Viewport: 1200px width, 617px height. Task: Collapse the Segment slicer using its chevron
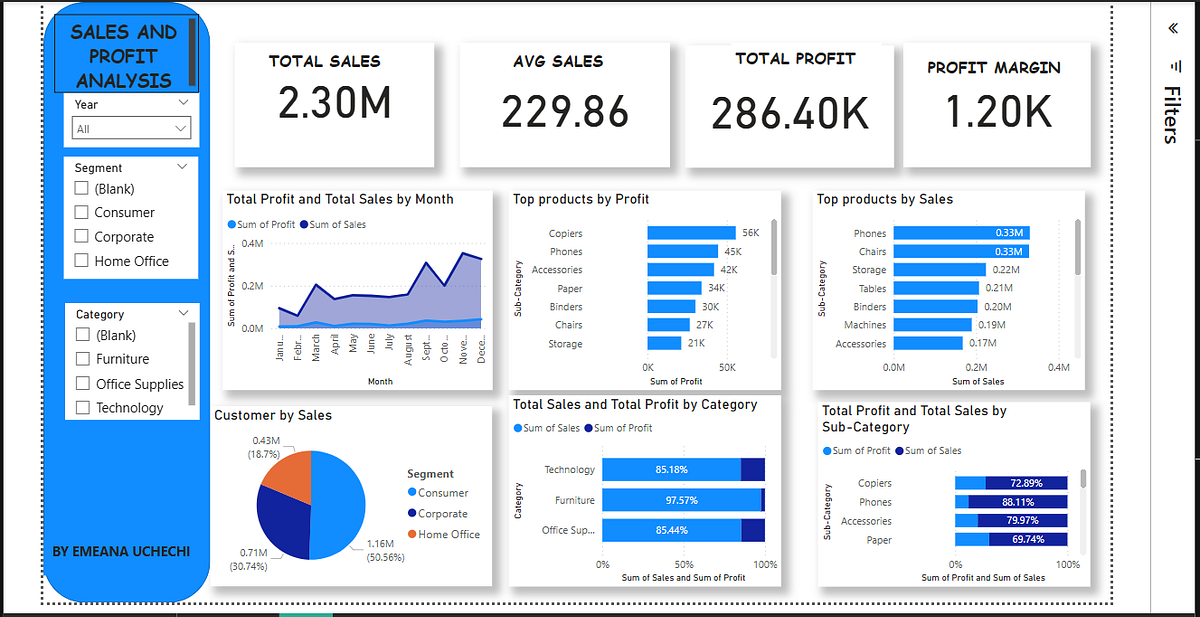tap(183, 165)
